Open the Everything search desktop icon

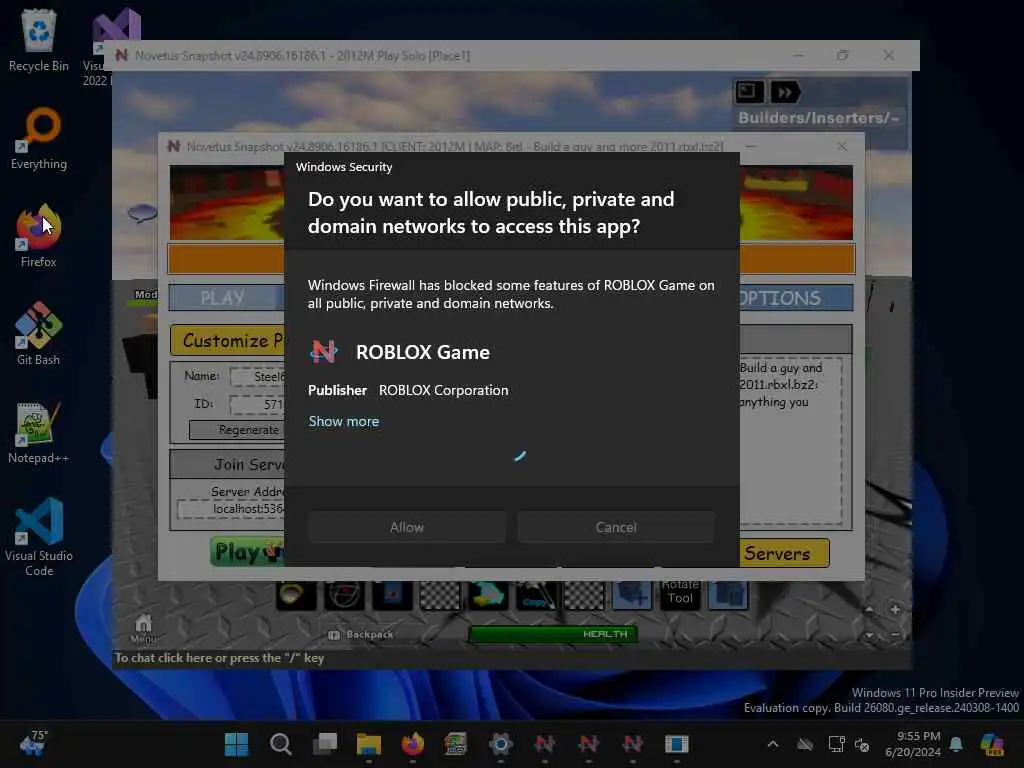(39, 138)
